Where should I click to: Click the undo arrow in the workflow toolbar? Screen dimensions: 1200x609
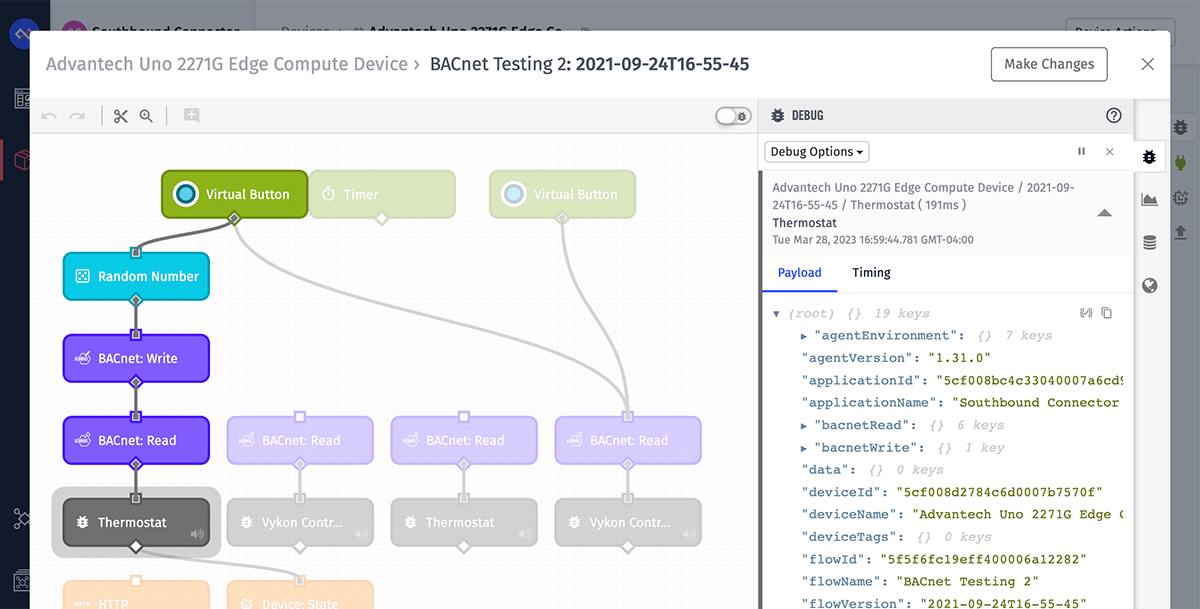tap(49, 116)
